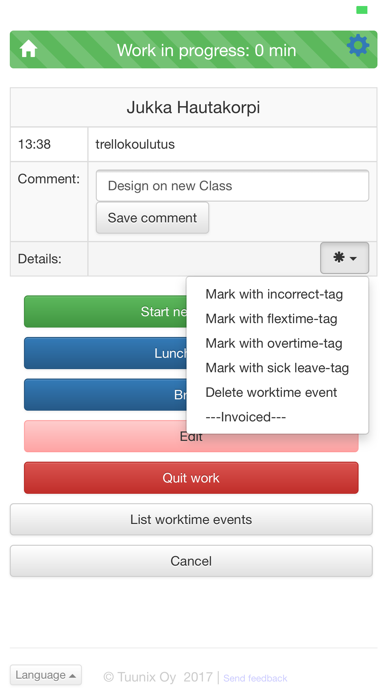The width and height of the screenshot is (392, 696).
Task: Open the asterisk details dropdown
Action: 344,258
